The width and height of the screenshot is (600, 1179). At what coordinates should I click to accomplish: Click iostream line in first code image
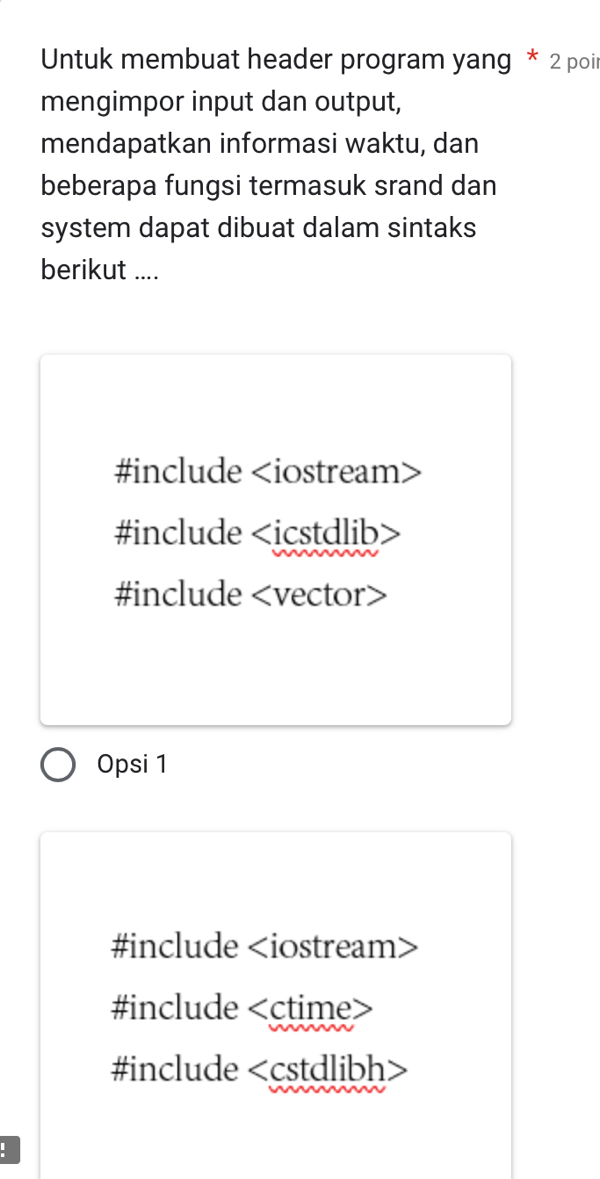(x=269, y=470)
